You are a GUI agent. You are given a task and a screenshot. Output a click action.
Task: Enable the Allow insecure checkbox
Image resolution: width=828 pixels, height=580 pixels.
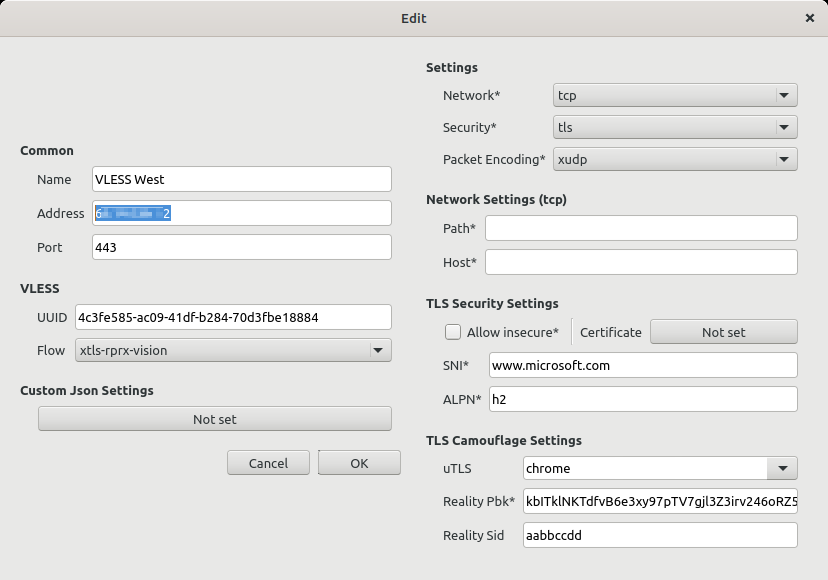click(453, 332)
